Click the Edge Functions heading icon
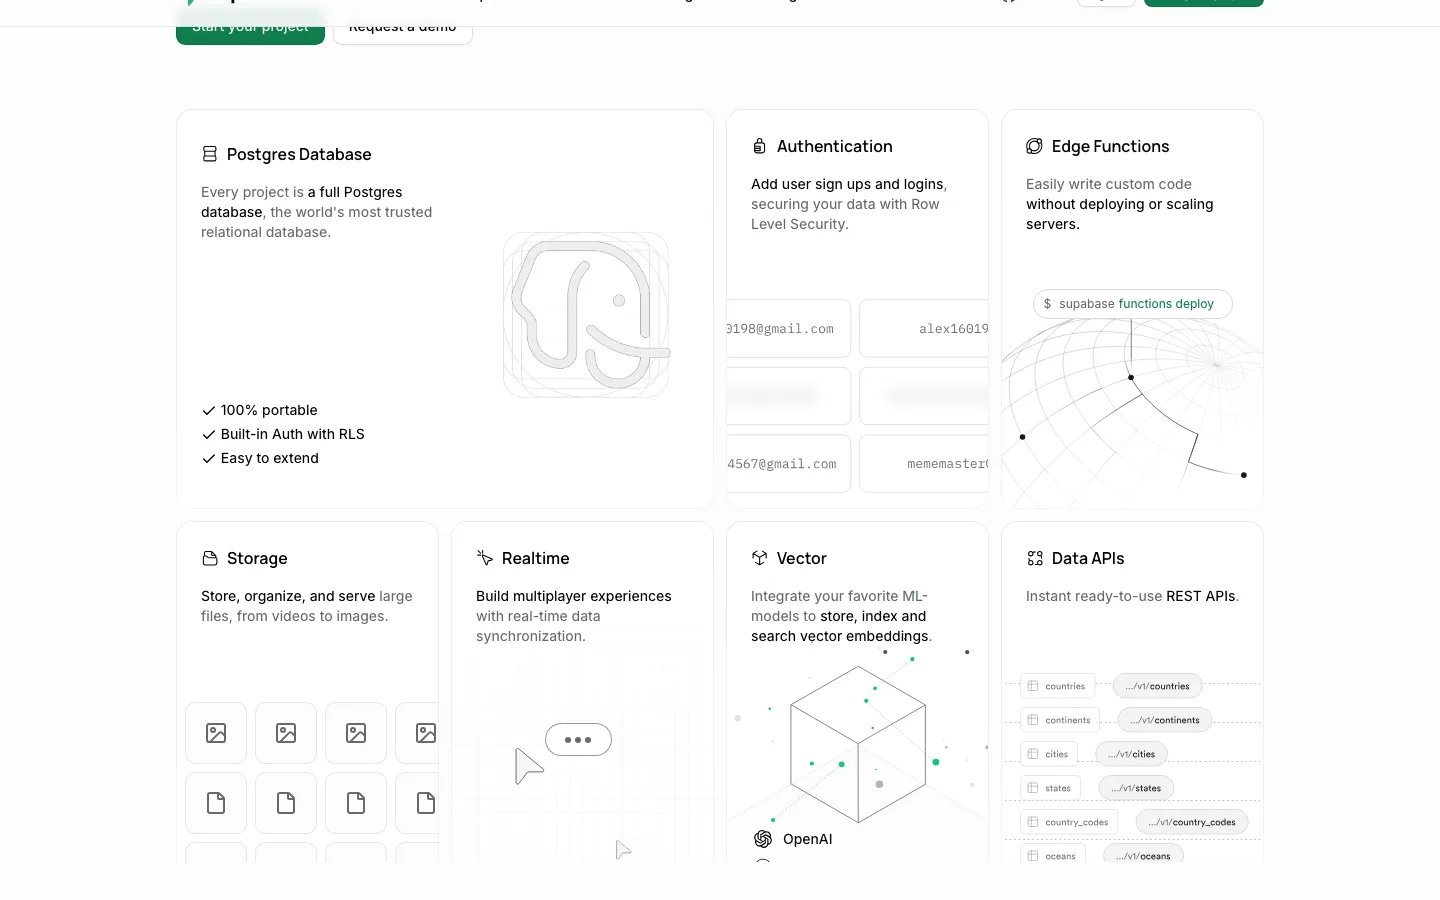Image resolution: width=1440 pixels, height=900 pixels. click(x=1034, y=146)
